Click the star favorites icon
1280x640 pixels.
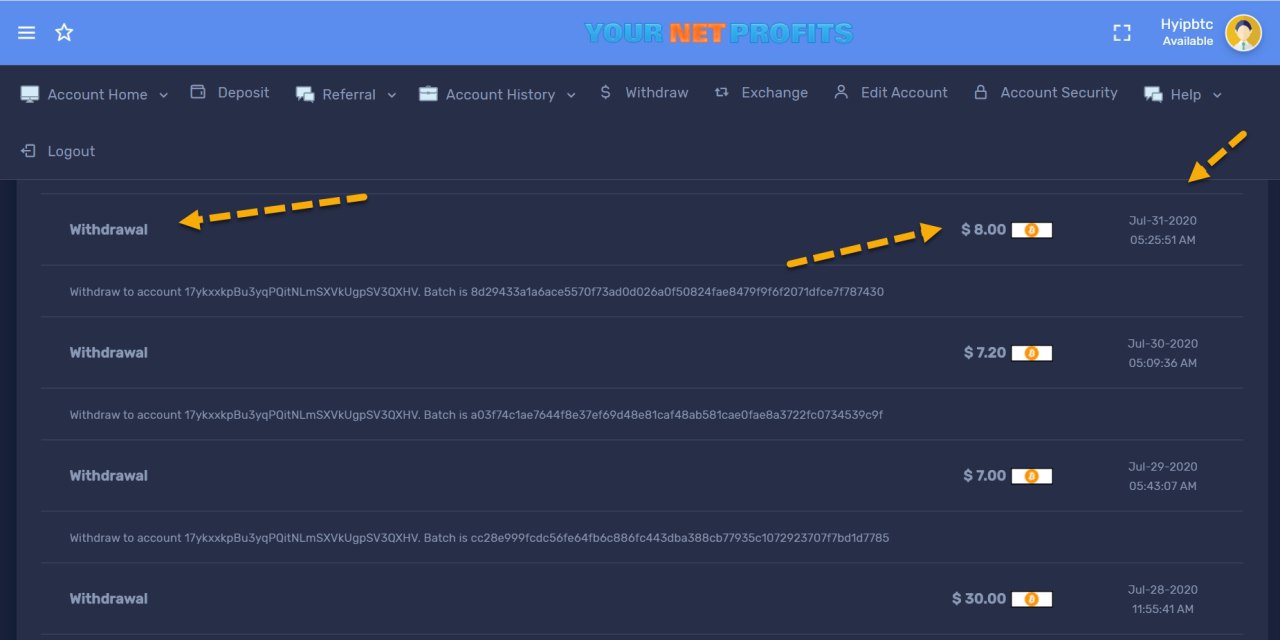pos(64,33)
